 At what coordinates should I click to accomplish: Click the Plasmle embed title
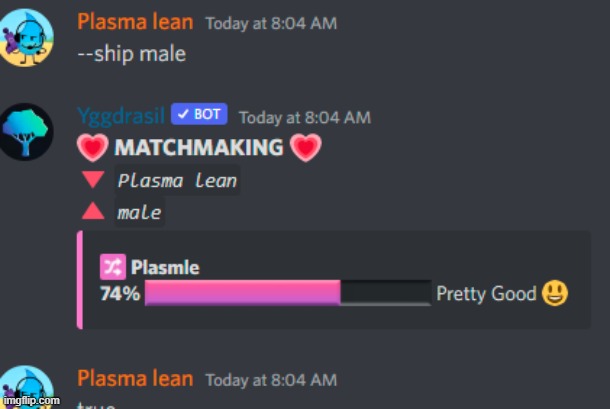(x=165, y=267)
